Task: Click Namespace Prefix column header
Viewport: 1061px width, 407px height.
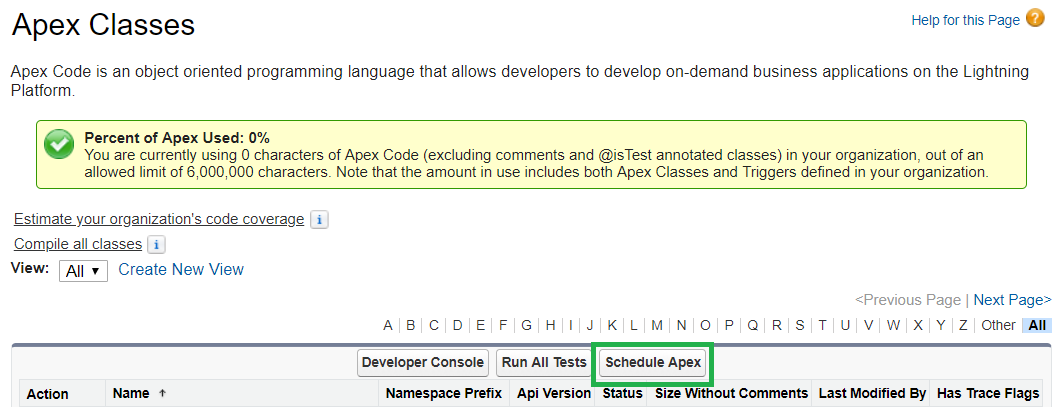Action: tap(444, 393)
